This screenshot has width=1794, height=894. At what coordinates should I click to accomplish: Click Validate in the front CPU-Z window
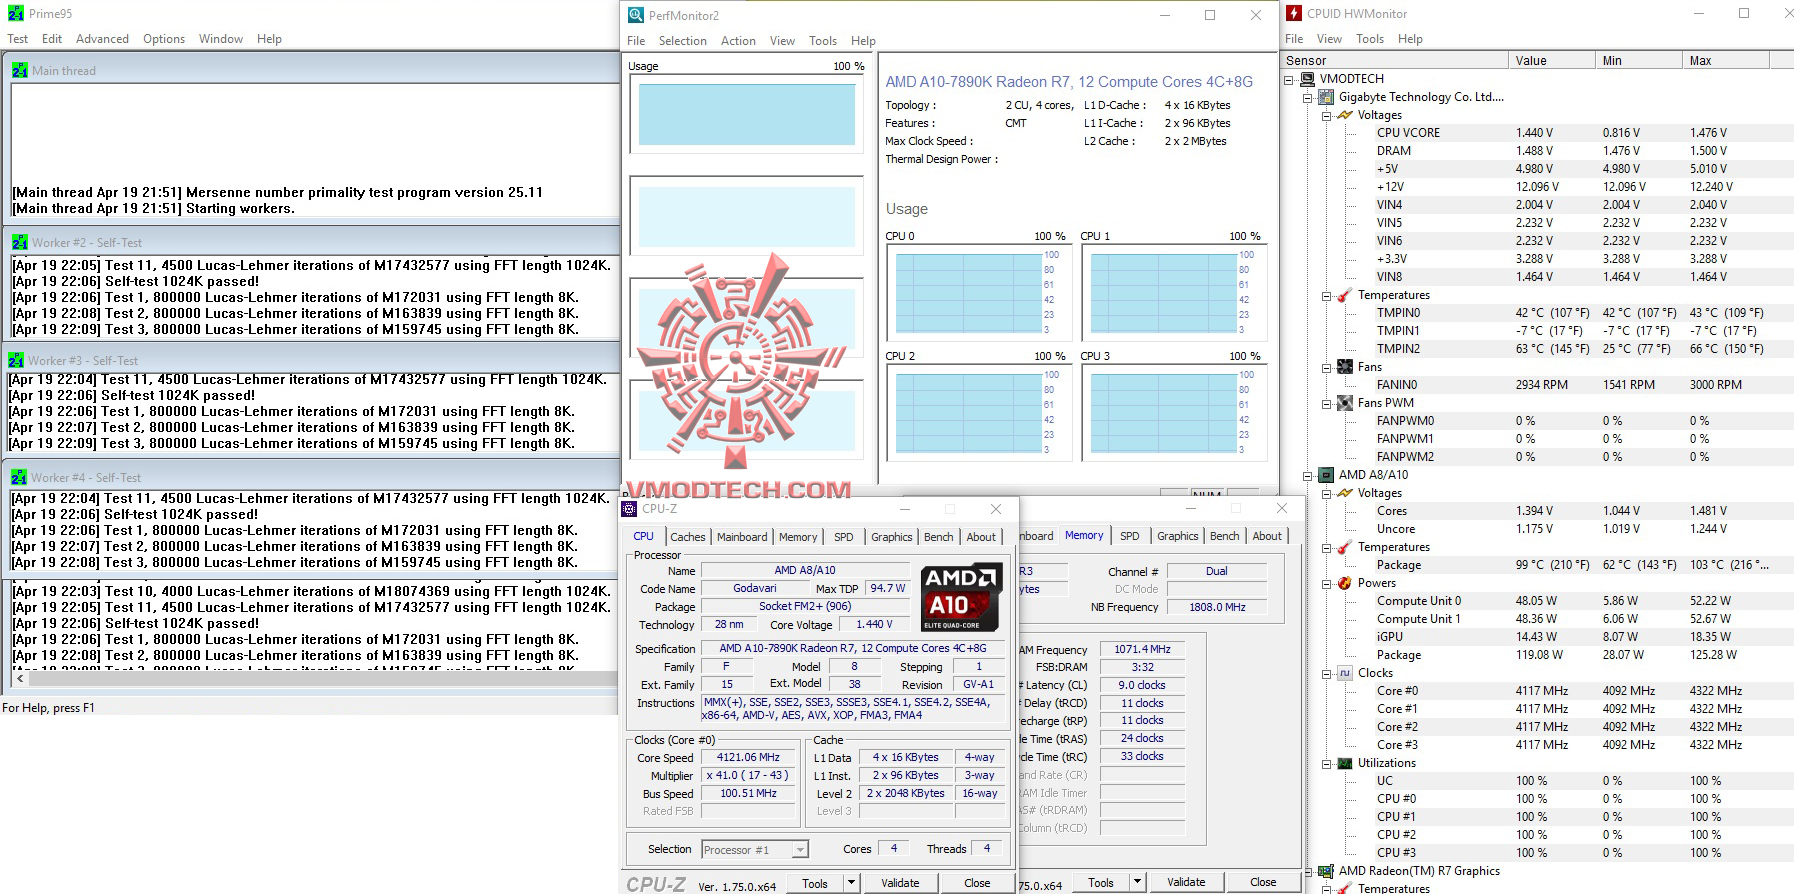(x=900, y=883)
